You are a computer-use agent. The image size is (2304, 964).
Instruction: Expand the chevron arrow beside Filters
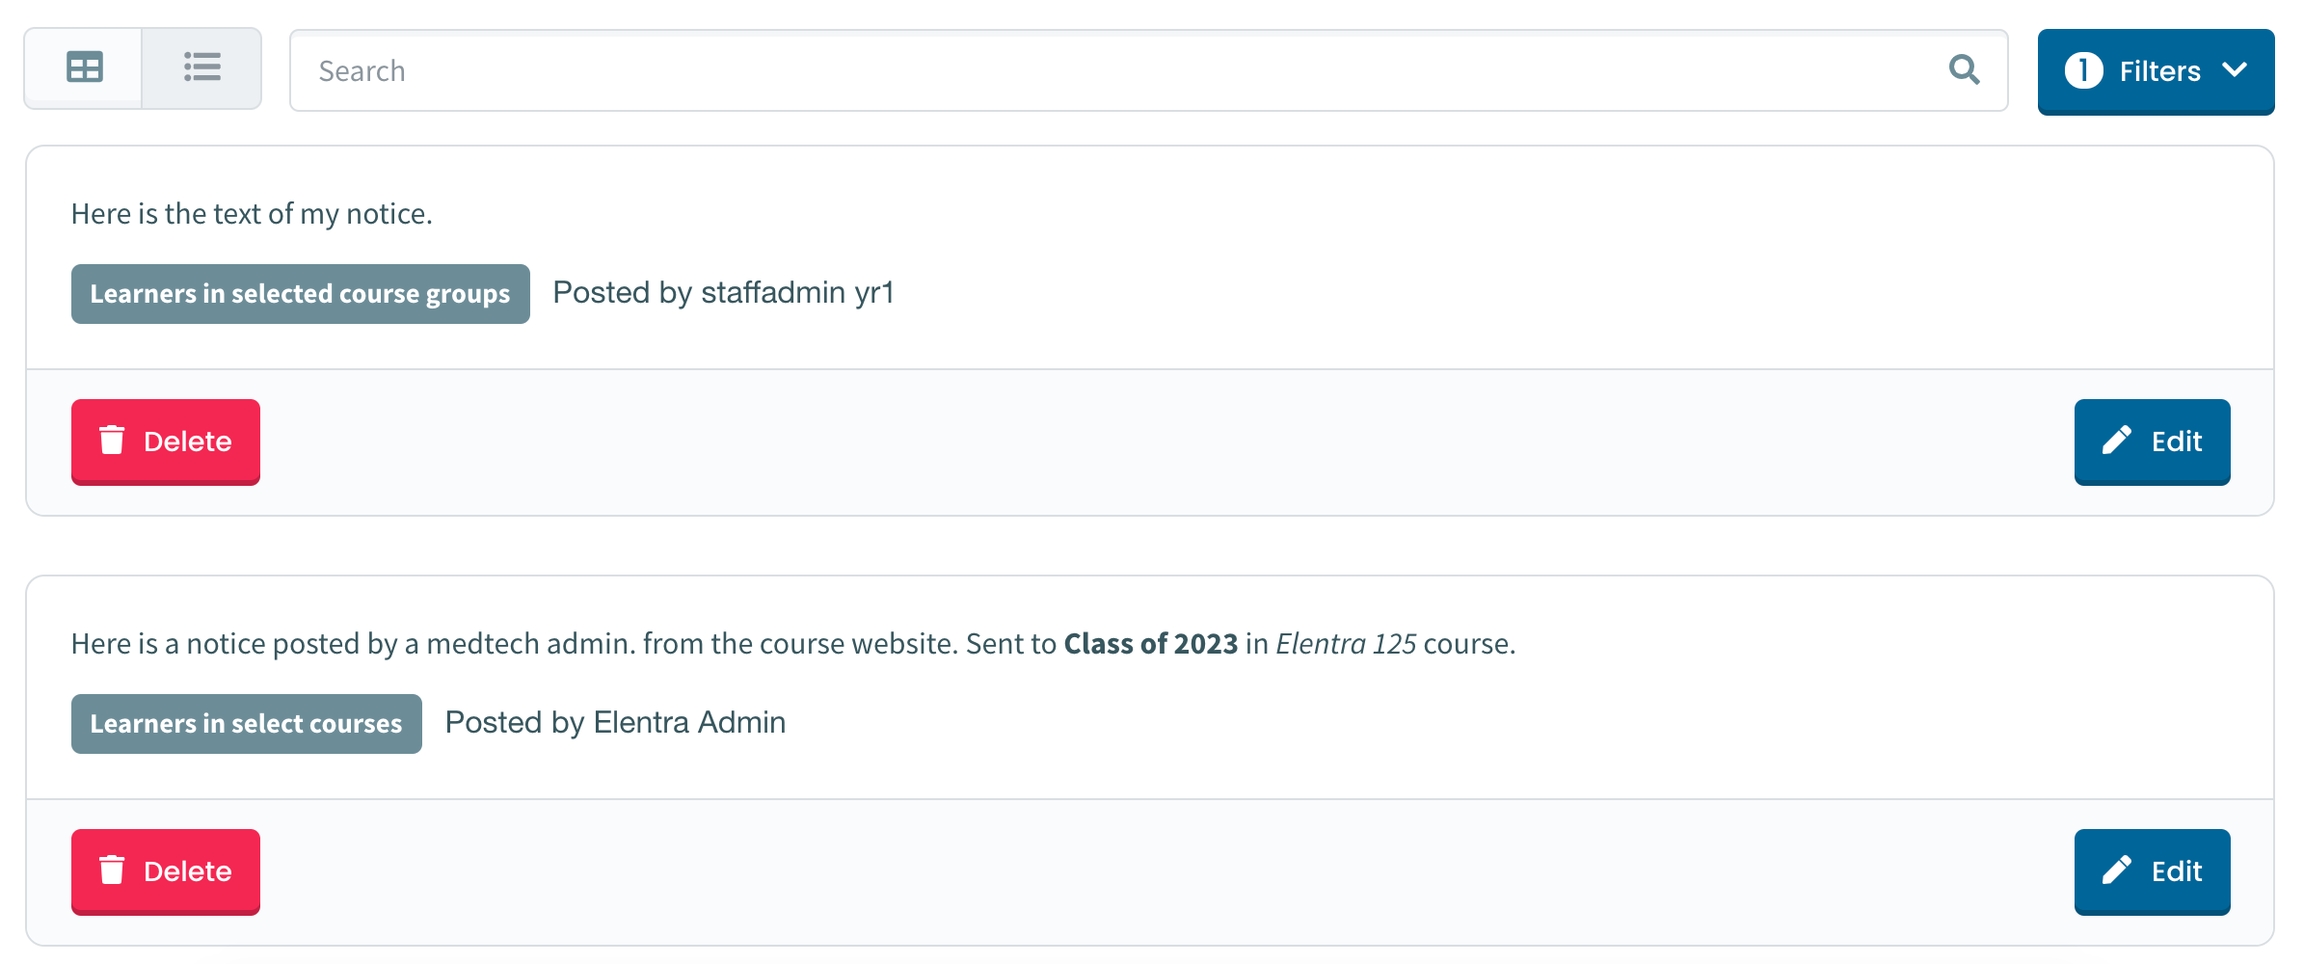coord(2236,70)
